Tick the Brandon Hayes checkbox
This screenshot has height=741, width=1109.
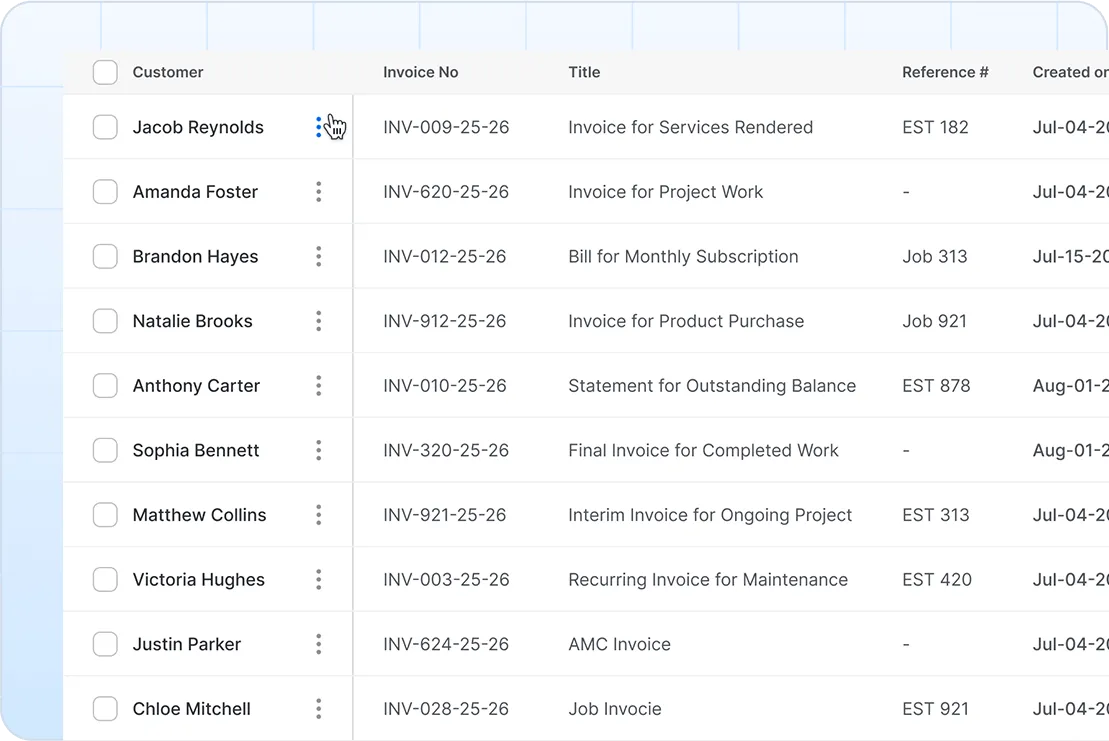105,256
